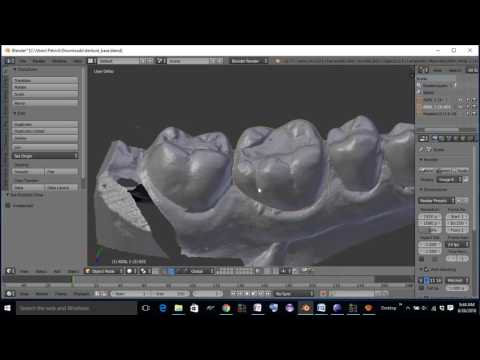Open Microsoft Edge from the taskbar

click(x=163, y=308)
